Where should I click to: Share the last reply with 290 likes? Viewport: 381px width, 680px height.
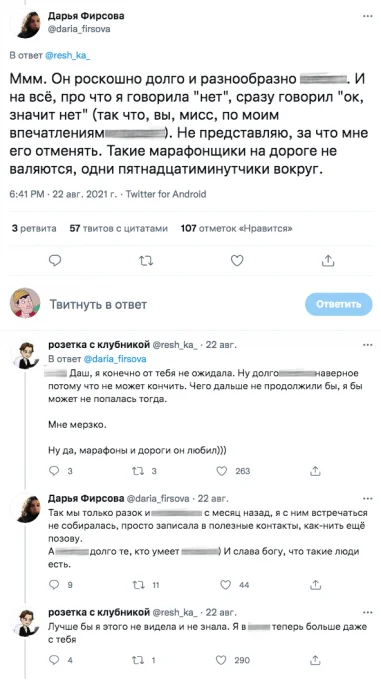pyautogui.click(x=316, y=660)
